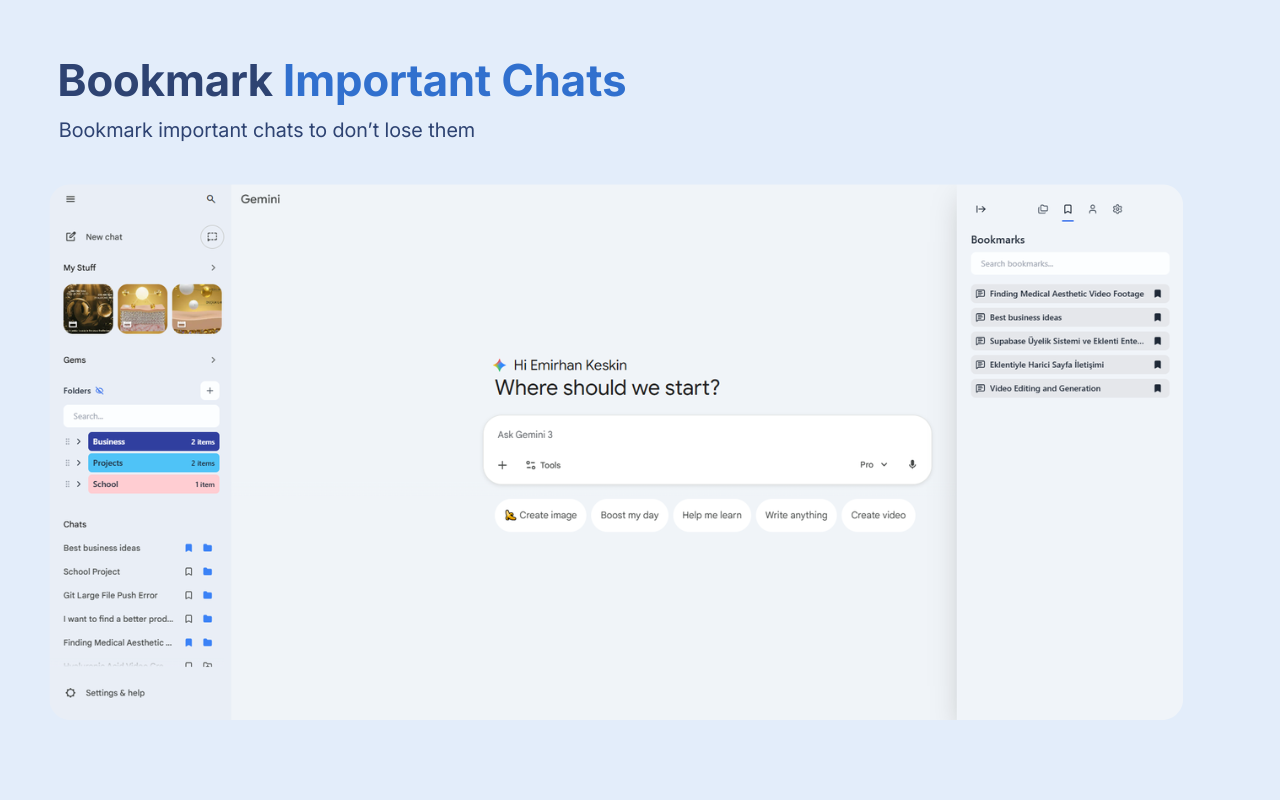Remove bookmark from Video Editing and Generation
Viewport: 1280px width, 800px height.
pyautogui.click(x=1158, y=388)
